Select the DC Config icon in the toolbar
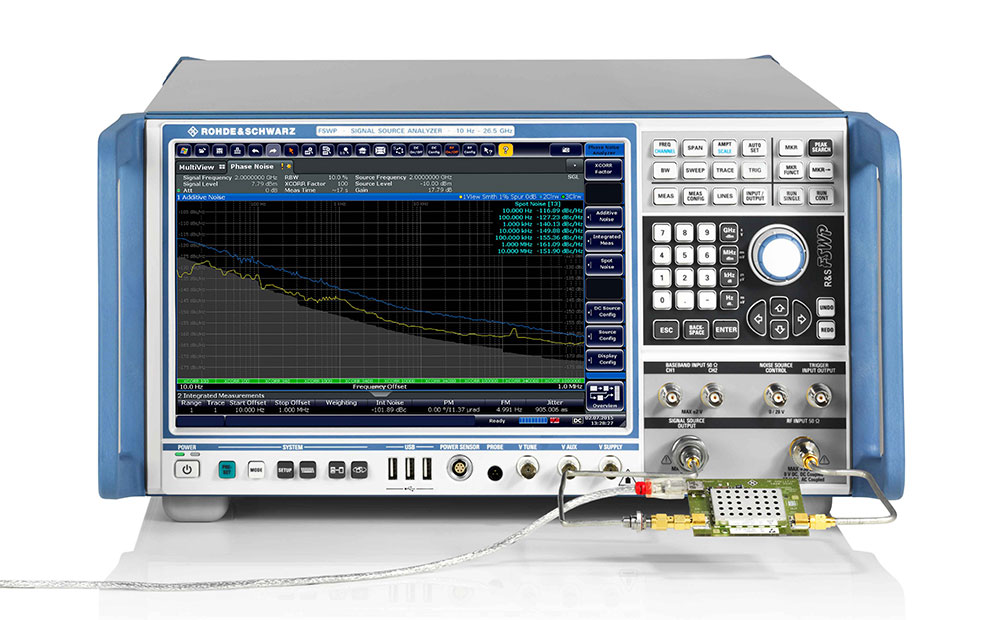Screen dimensions: 1000x620 coord(433,153)
